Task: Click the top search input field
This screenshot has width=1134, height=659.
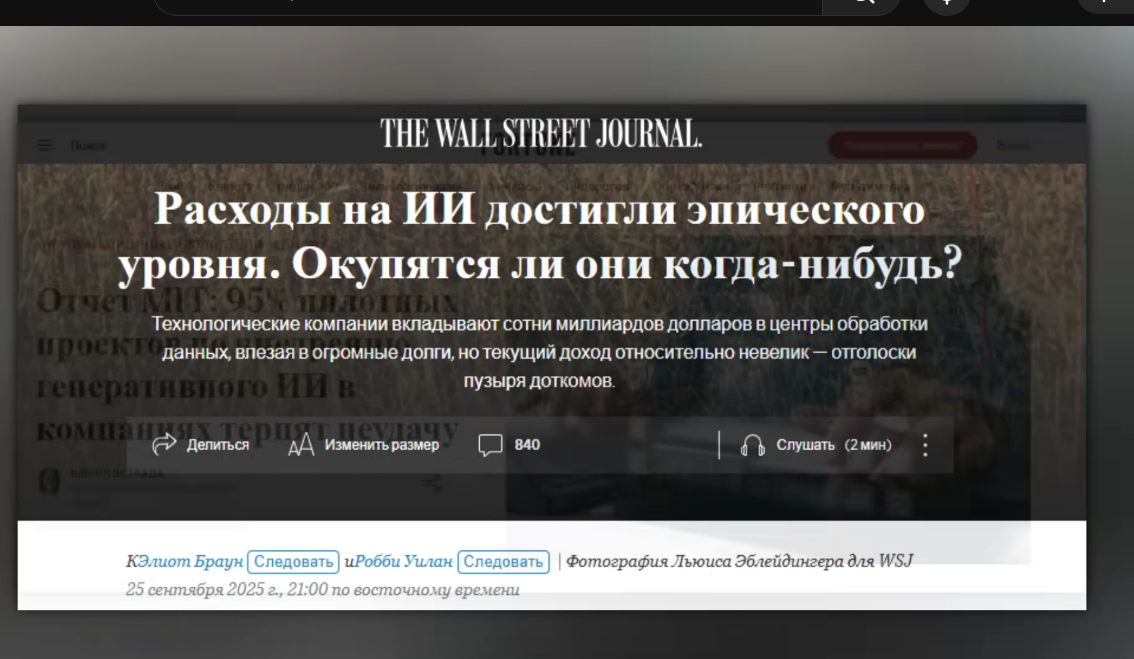Action: (x=488, y=4)
